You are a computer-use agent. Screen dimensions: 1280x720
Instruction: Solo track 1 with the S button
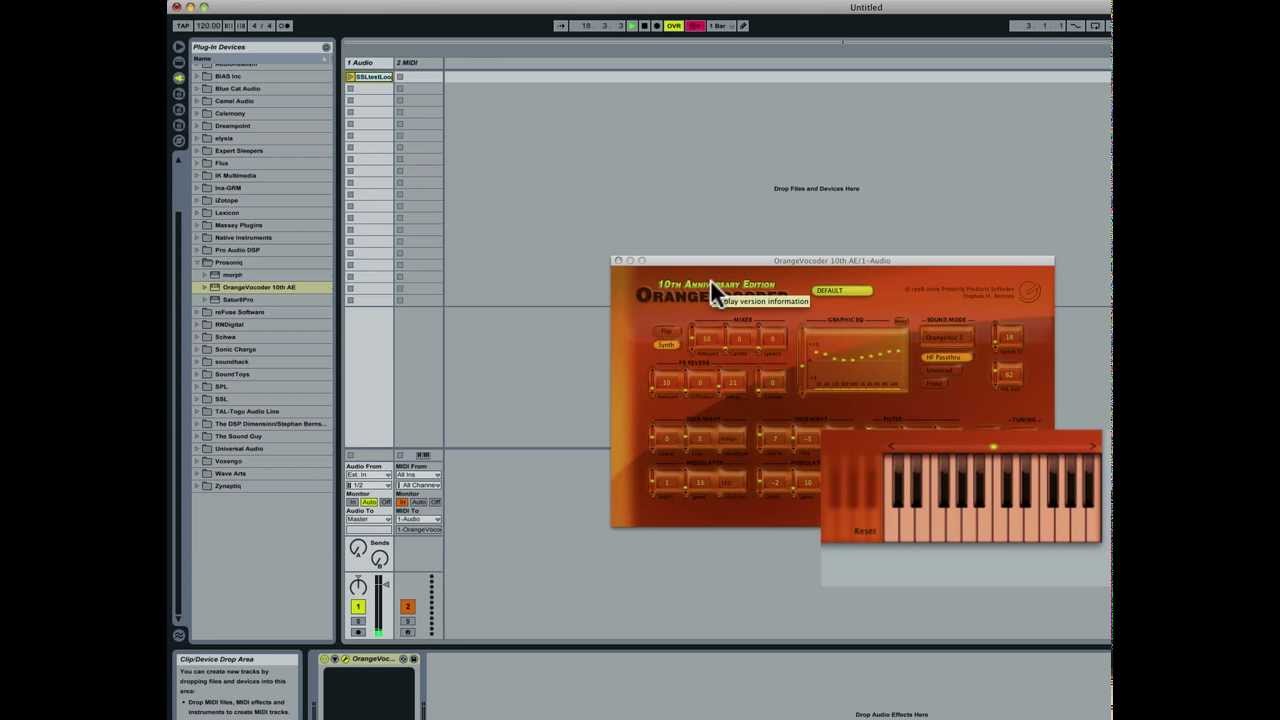358,621
